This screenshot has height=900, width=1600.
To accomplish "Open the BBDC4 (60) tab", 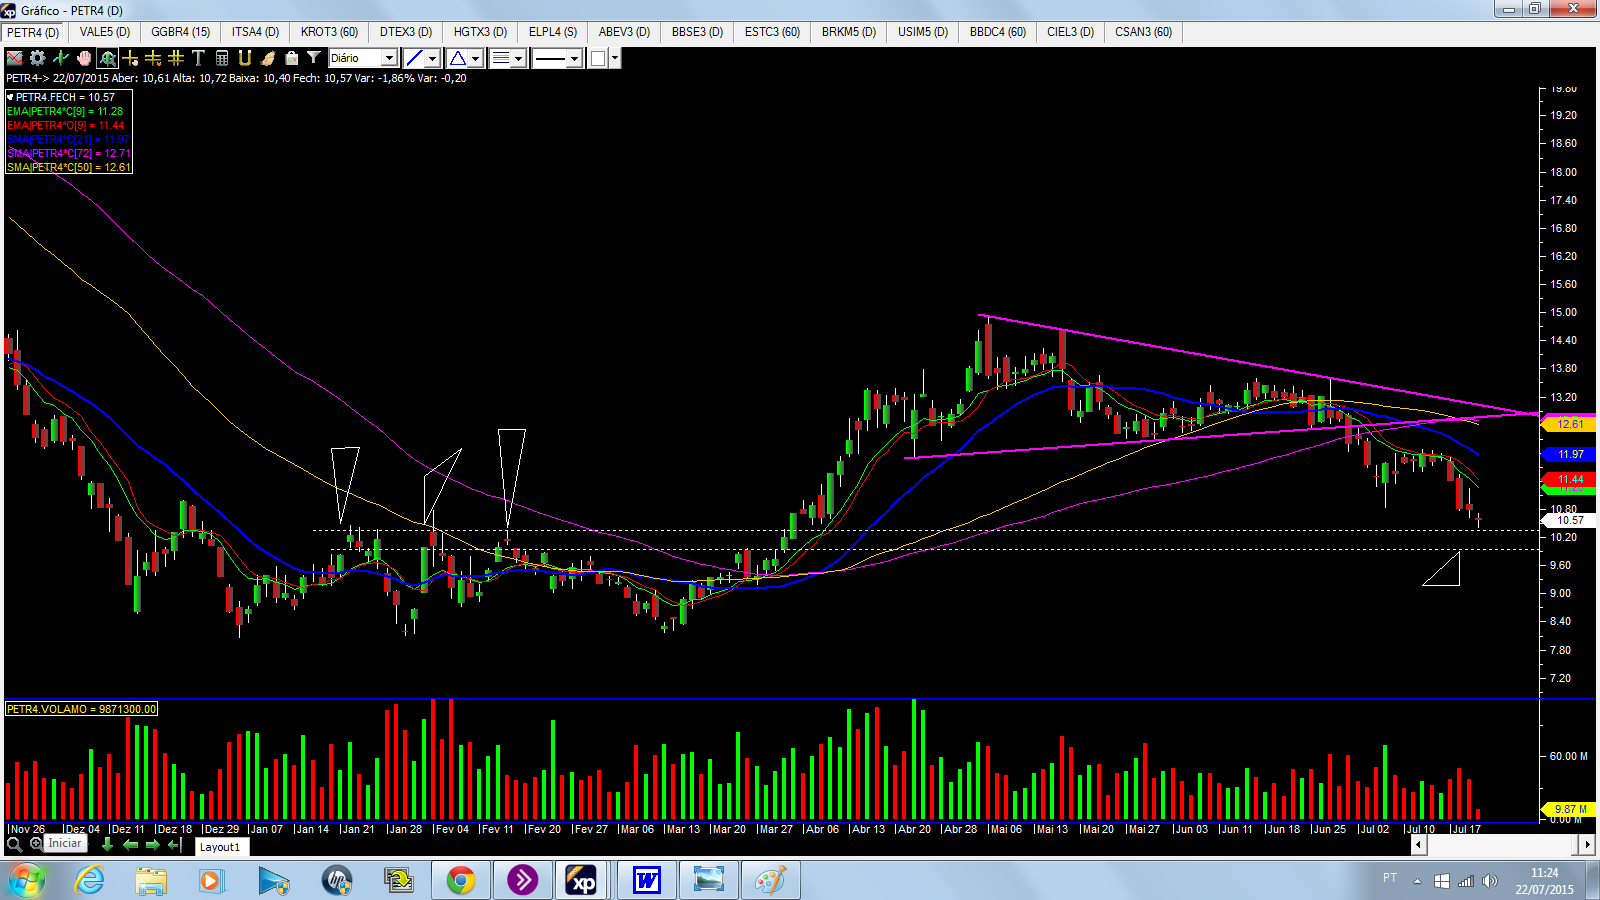I will tap(998, 32).
